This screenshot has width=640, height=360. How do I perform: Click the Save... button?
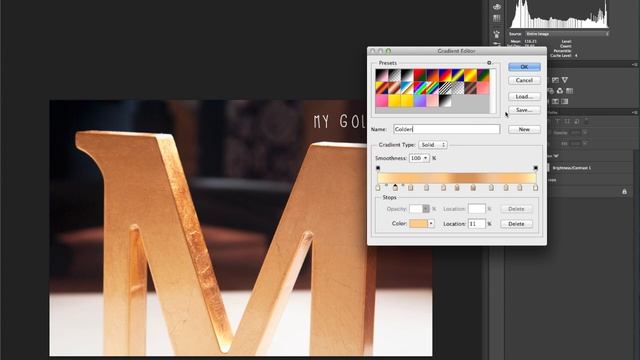click(524, 110)
